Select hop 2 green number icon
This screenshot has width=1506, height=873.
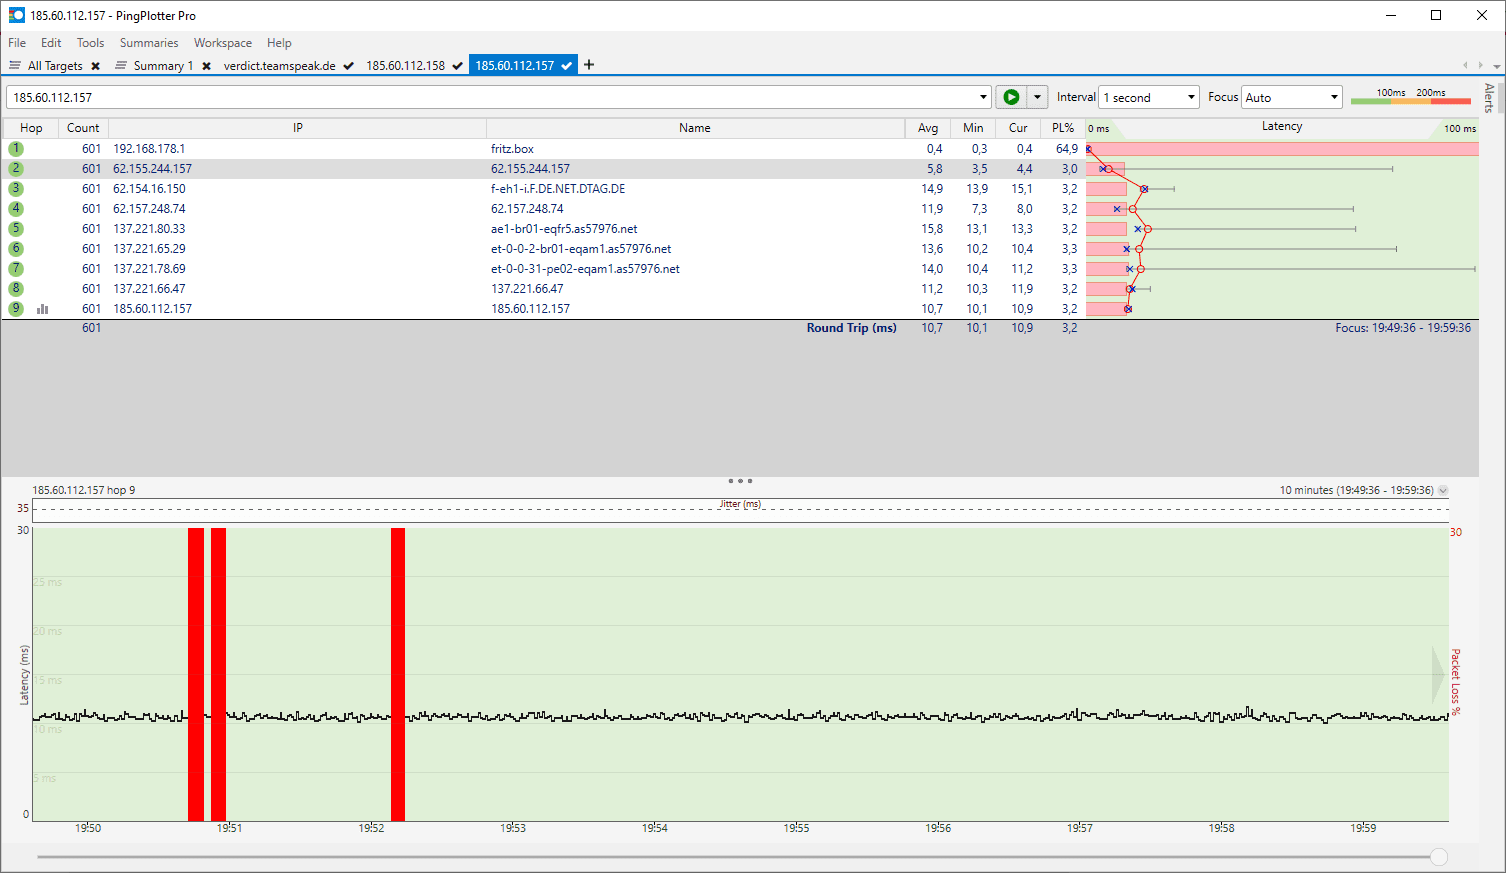click(x=16, y=168)
